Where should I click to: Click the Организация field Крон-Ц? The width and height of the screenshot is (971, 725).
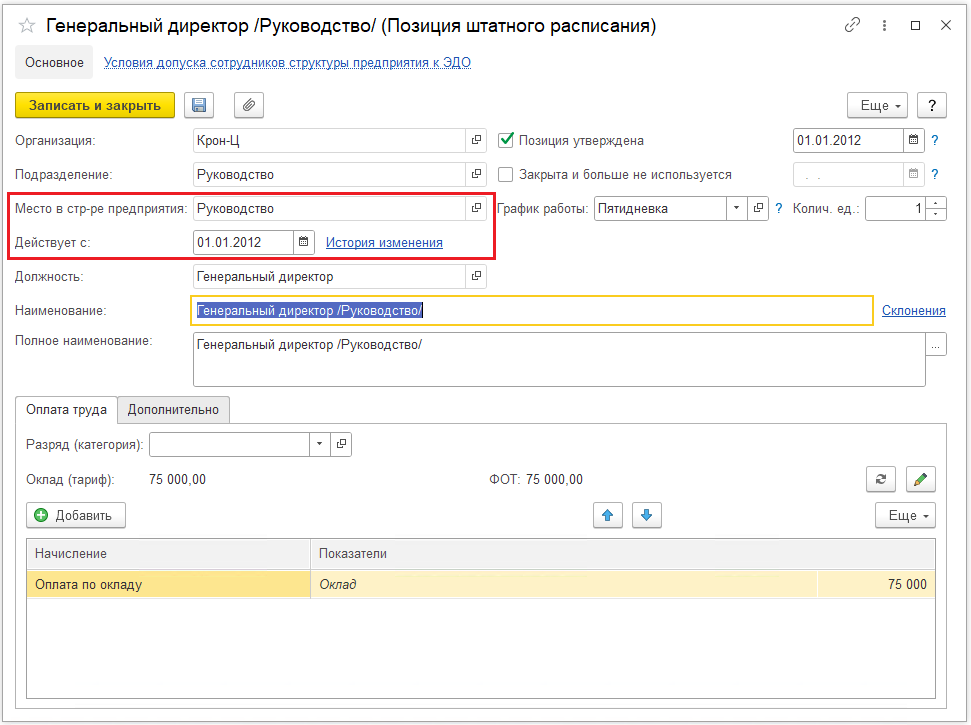[x=329, y=141]
